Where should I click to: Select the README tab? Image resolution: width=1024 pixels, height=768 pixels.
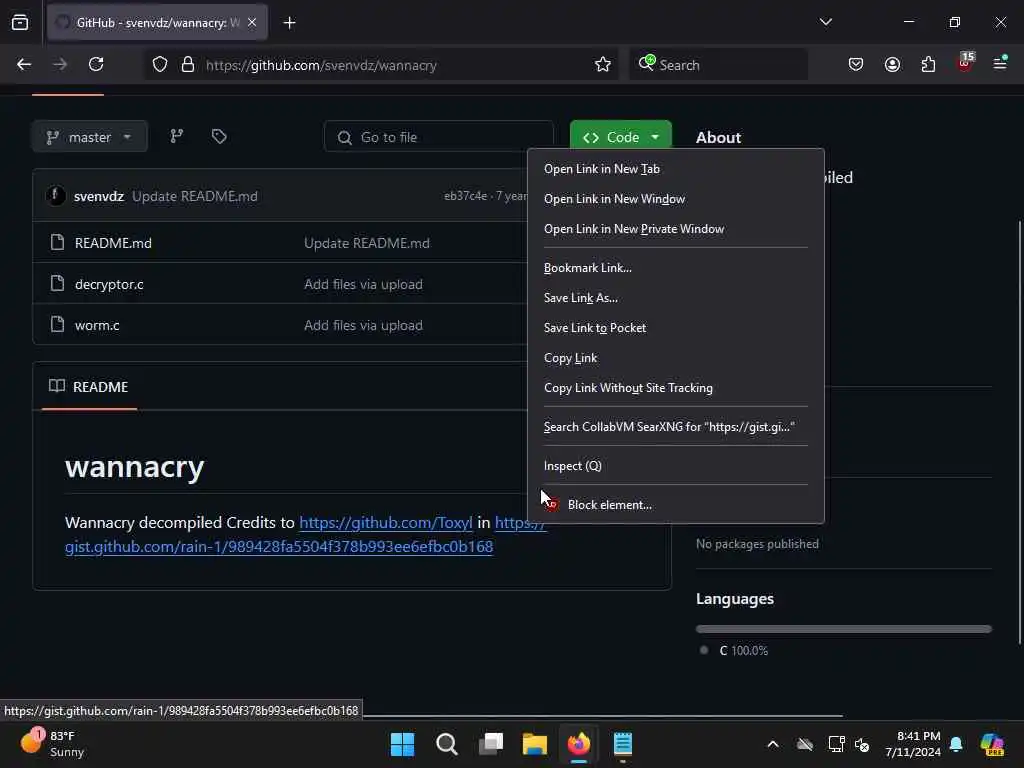[x=89, y=387]
